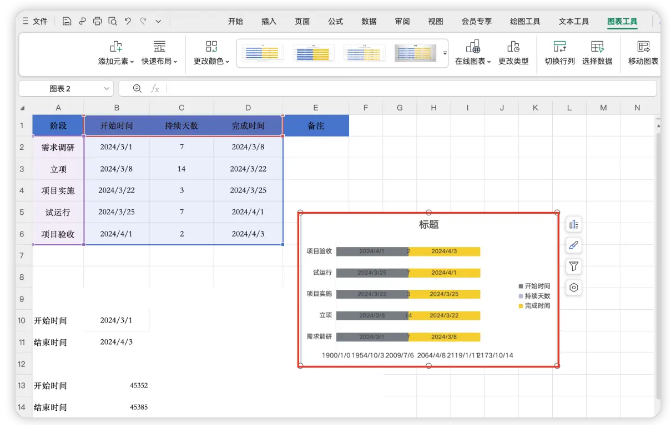This screenshot has width=670, height=425.
Task: Click the cell showing 45385
Action: 117,407
